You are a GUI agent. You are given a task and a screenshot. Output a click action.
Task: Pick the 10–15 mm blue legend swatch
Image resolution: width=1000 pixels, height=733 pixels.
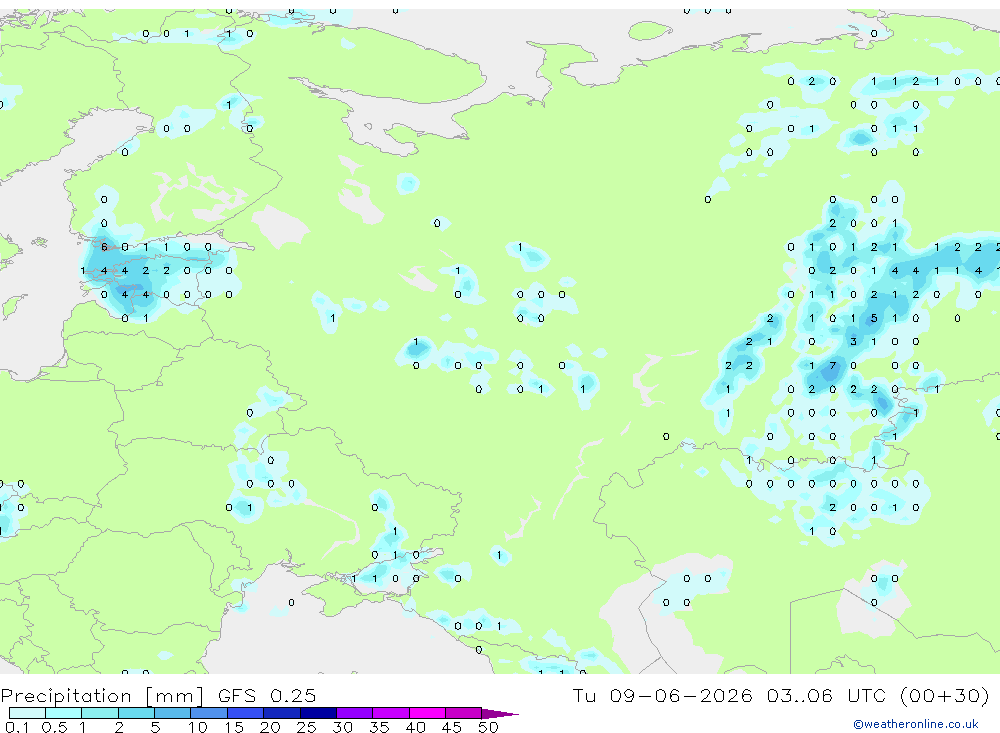tap(209, 713)
